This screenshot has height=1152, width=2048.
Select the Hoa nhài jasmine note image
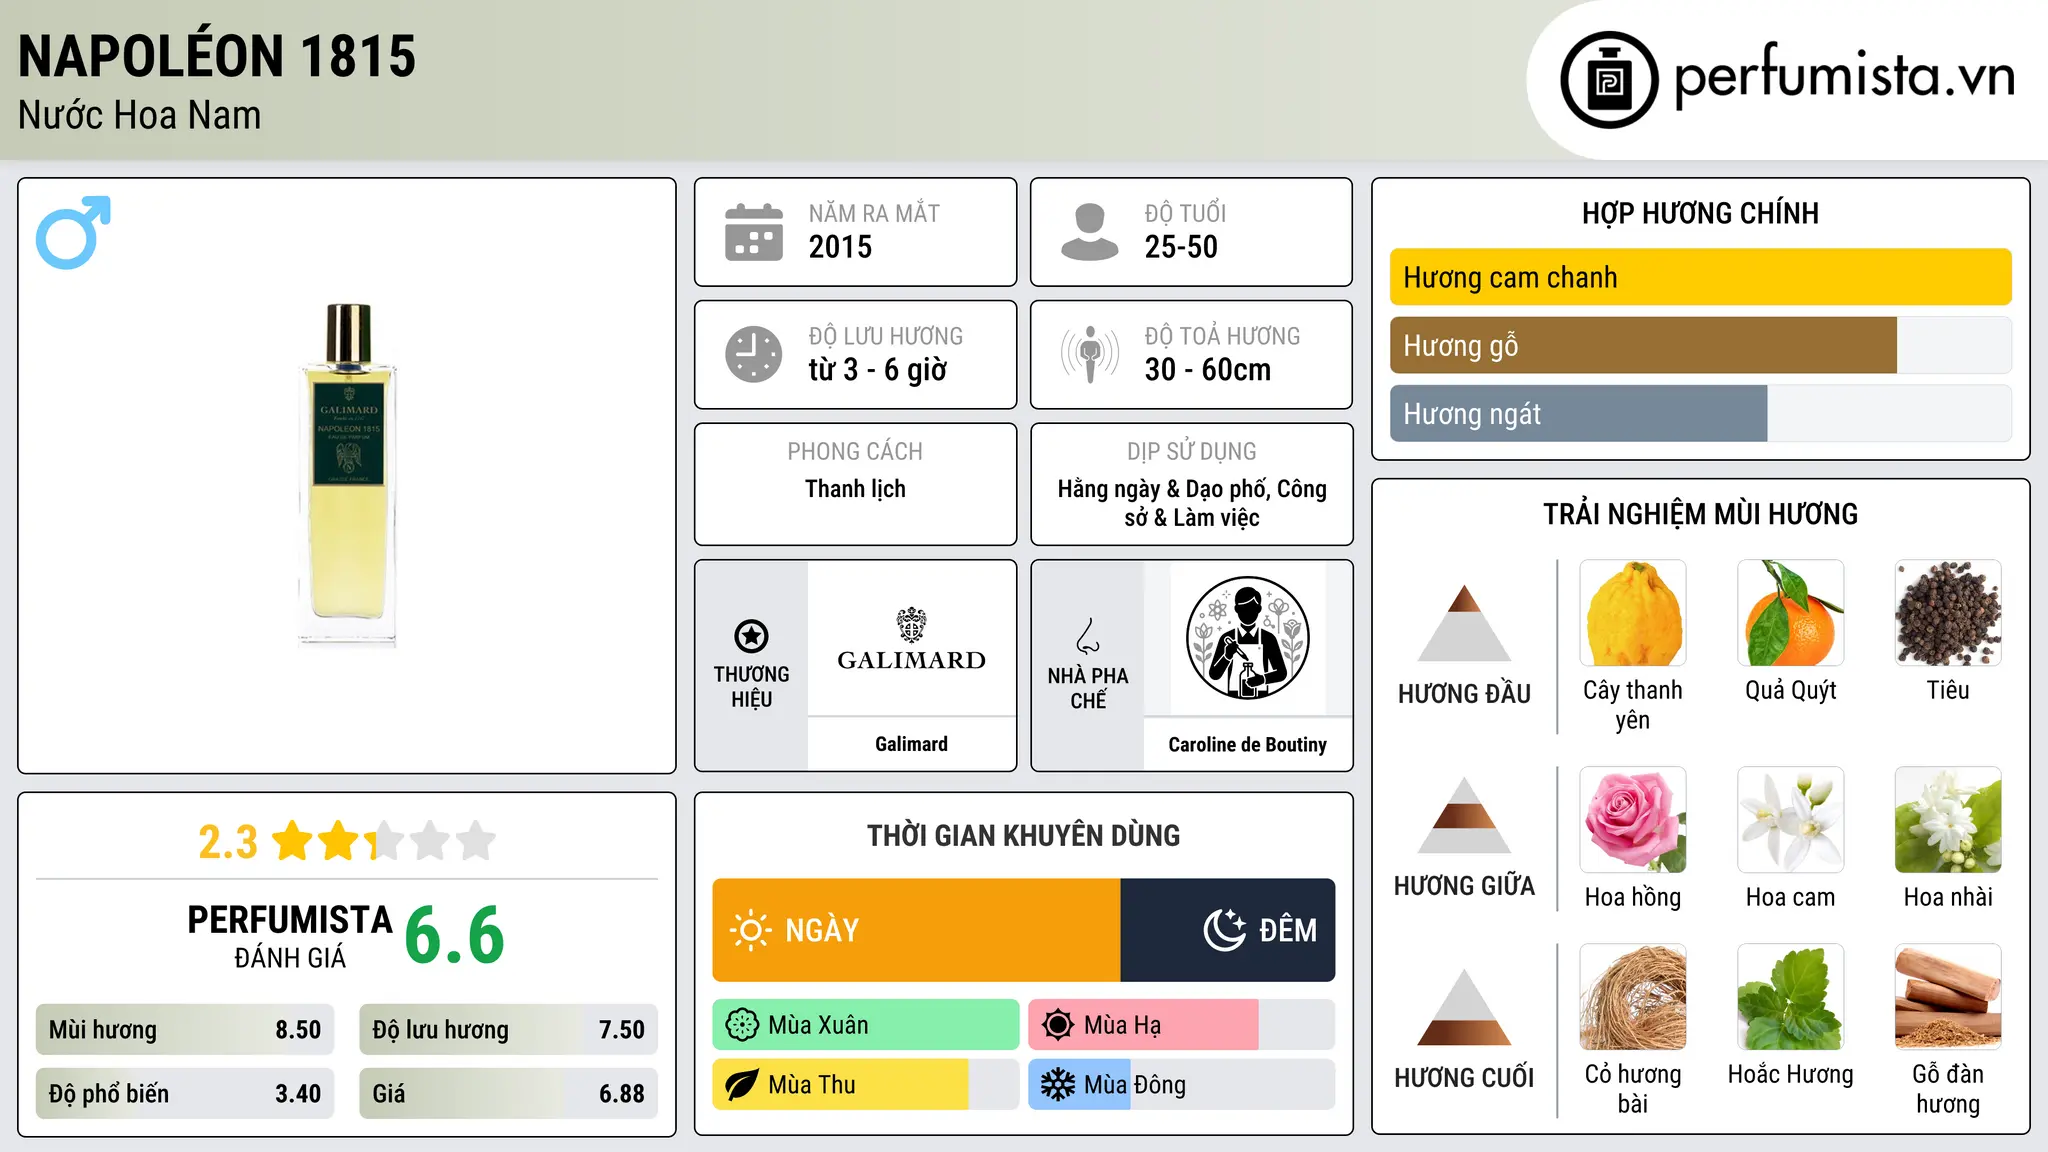coord(1948,820)
